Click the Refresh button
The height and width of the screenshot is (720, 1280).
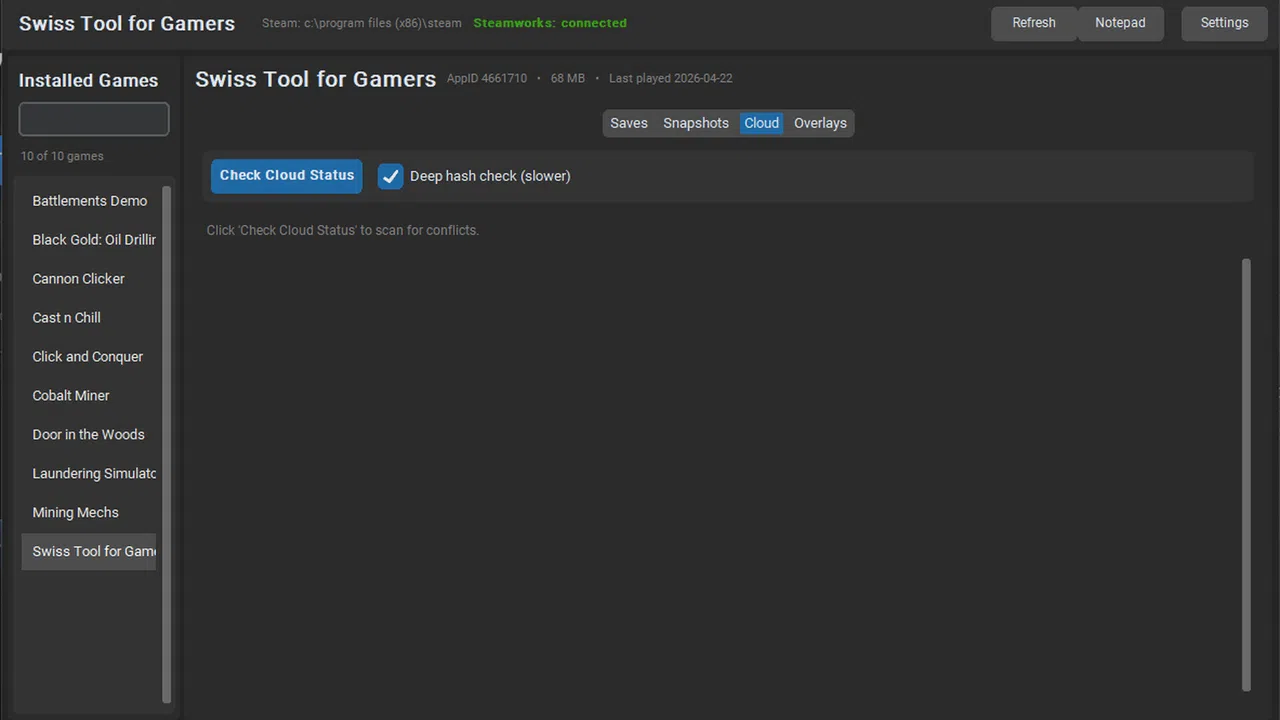[1034, 23]
